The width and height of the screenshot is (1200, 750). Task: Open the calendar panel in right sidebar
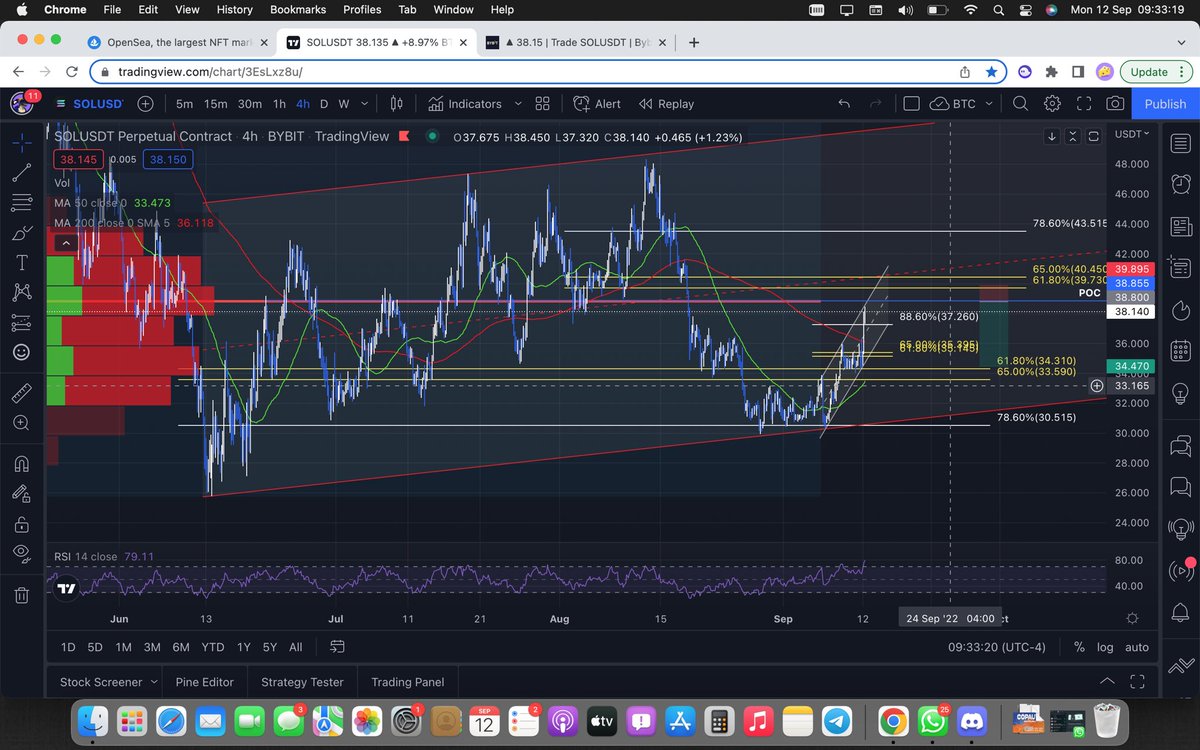[x=1179, y=352]
